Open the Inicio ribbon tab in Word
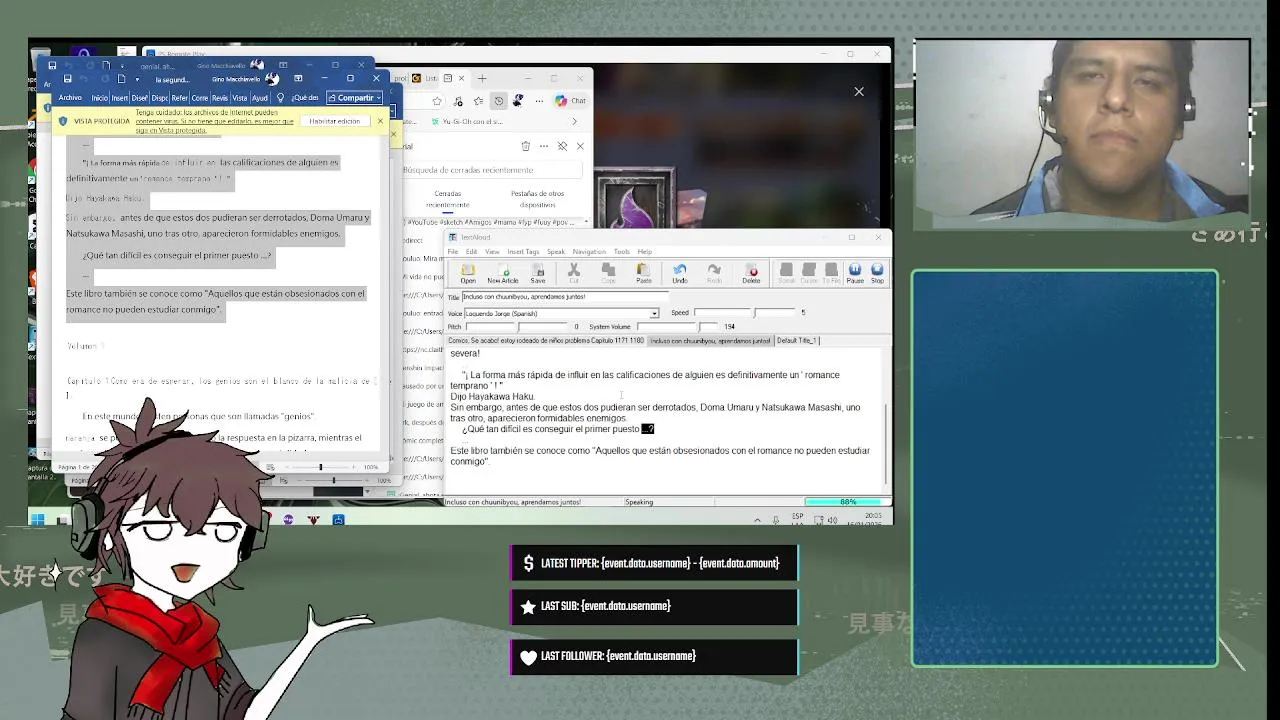The image size is (1280, 720). click(99, 98)
